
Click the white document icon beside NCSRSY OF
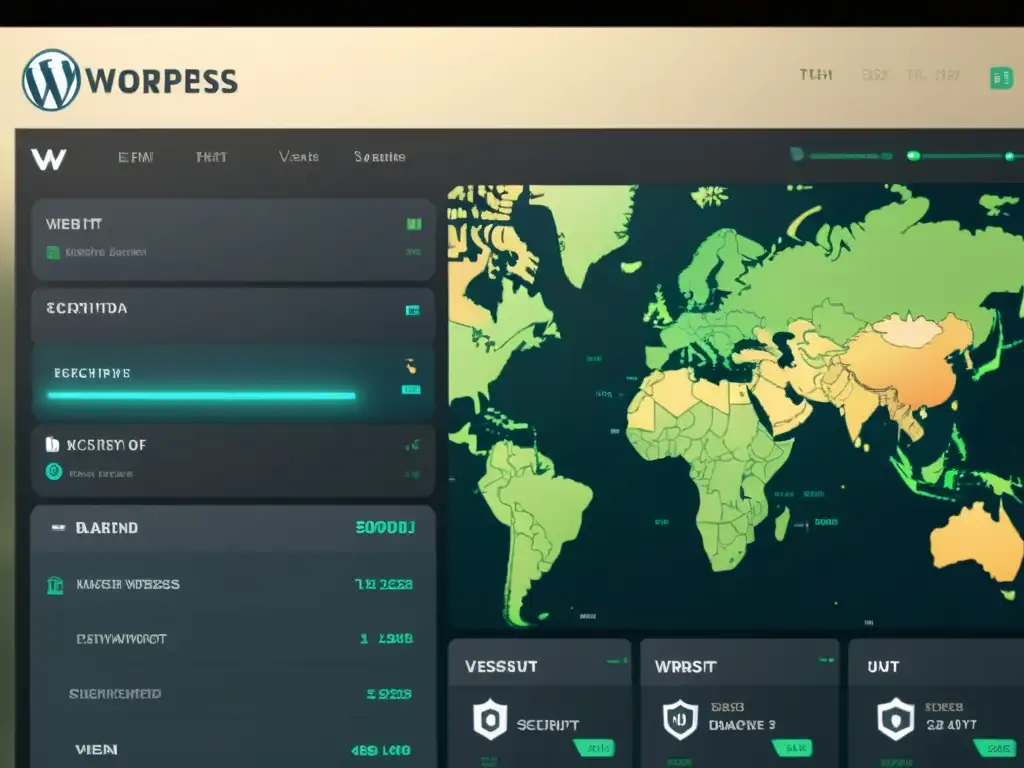click(x=52, y=445)
